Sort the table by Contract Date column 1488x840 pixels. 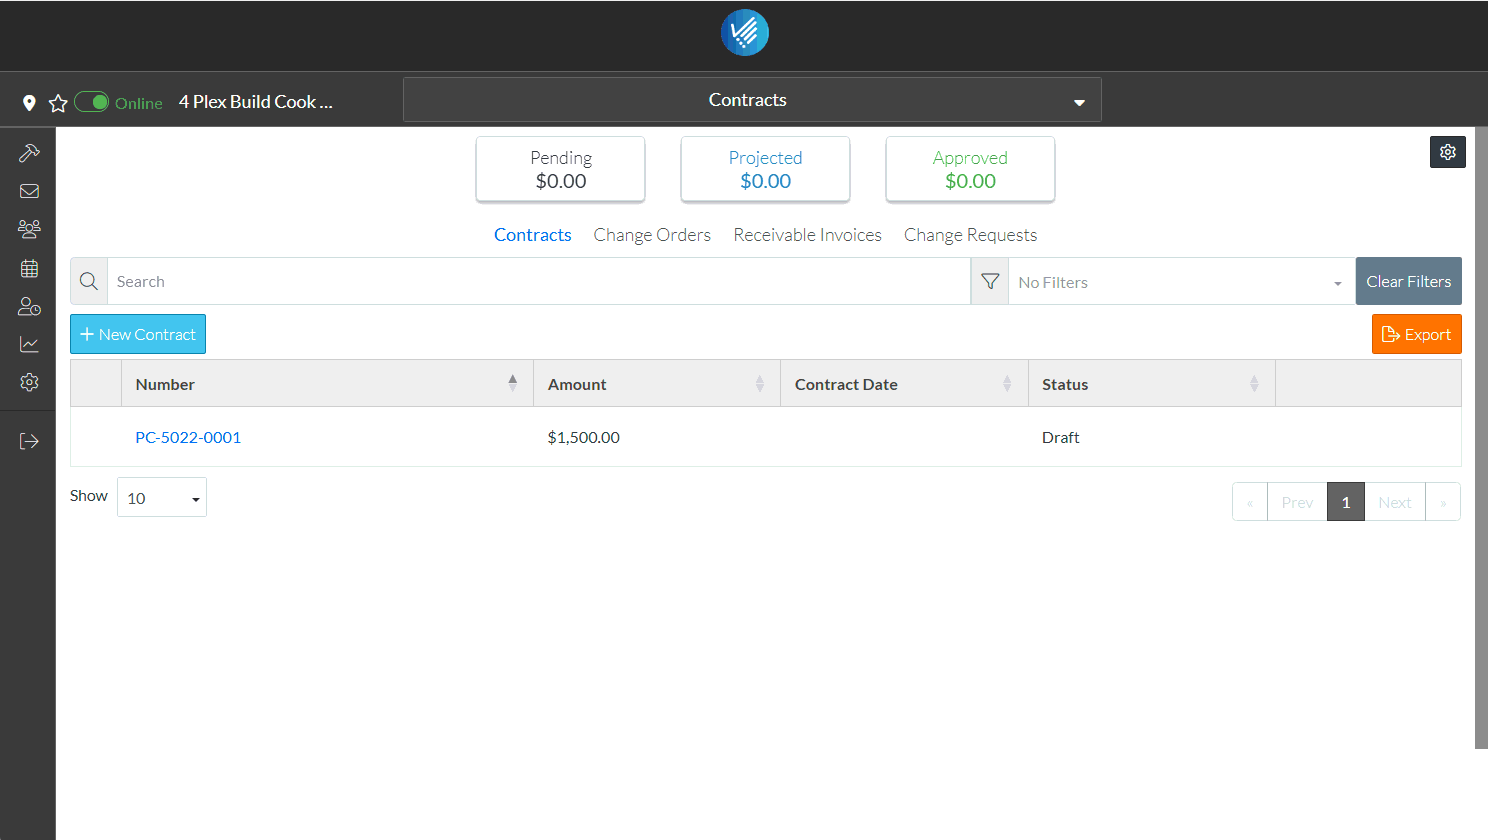coord(904,384)
